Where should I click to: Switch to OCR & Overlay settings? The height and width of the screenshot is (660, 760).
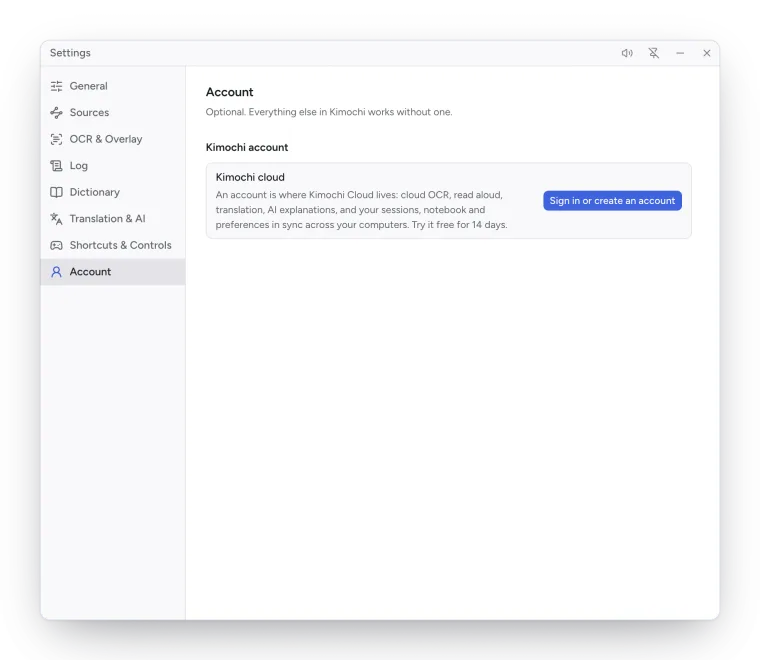113,140
